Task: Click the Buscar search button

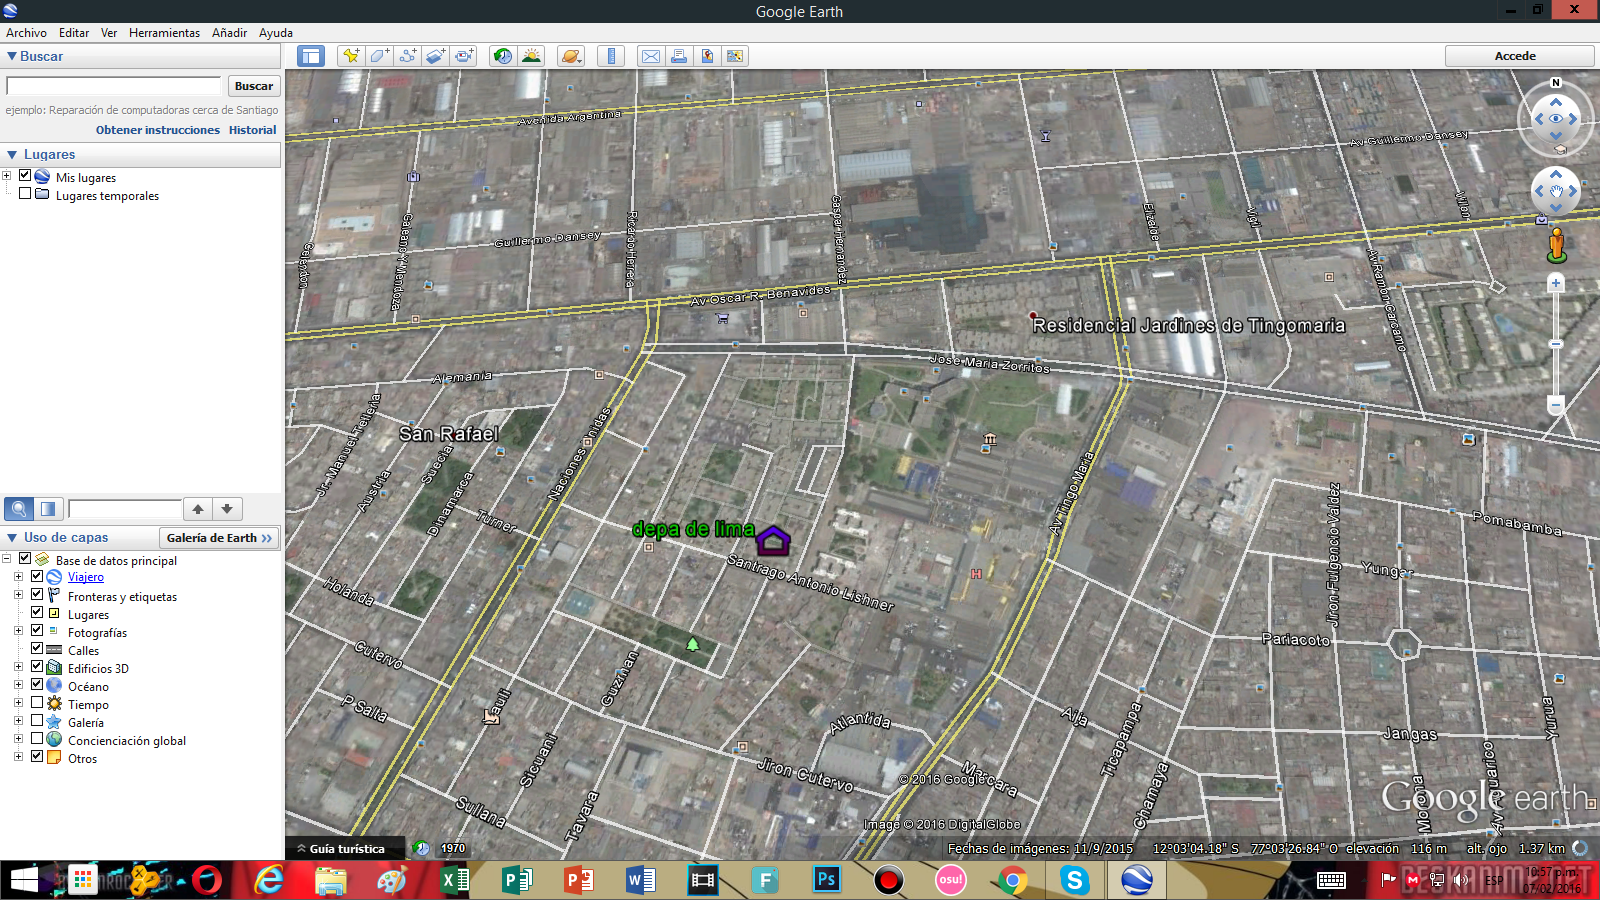Action: 254,86
